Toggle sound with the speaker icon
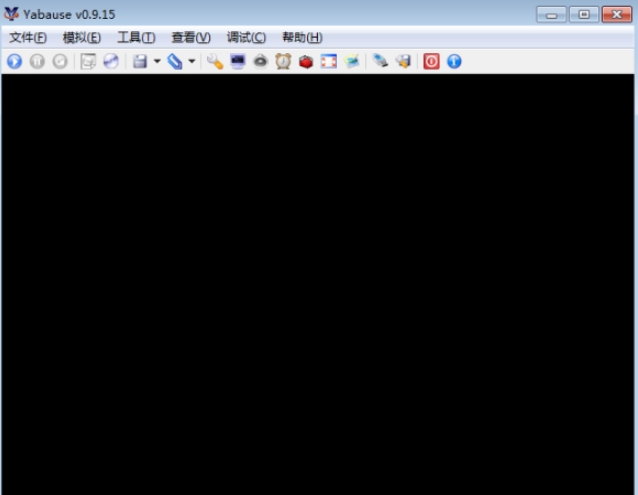 click(260, 61)
